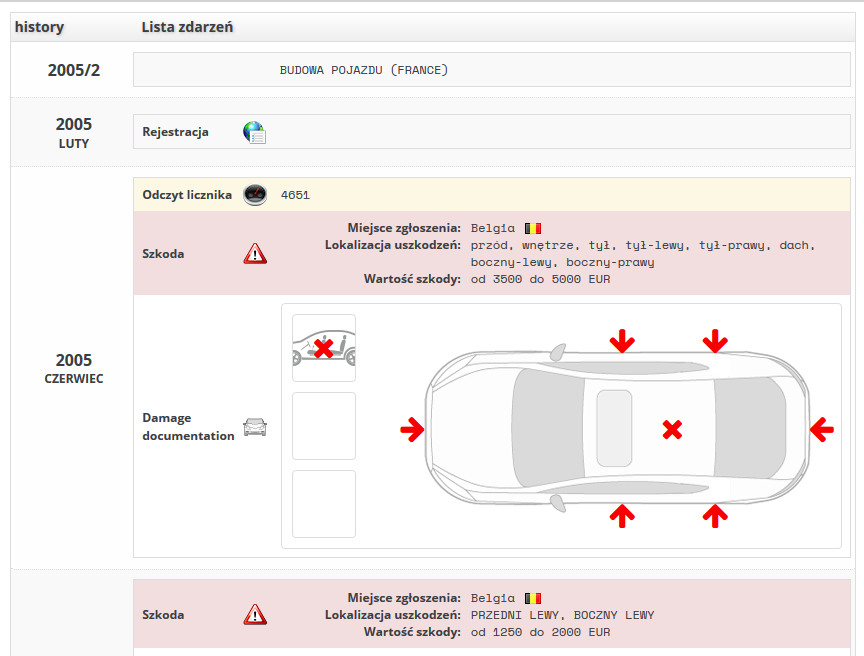The height and width of the screenshot is (656, 864).
Task: Click the red arrow at the car's right end
Action: click(822, 430)
